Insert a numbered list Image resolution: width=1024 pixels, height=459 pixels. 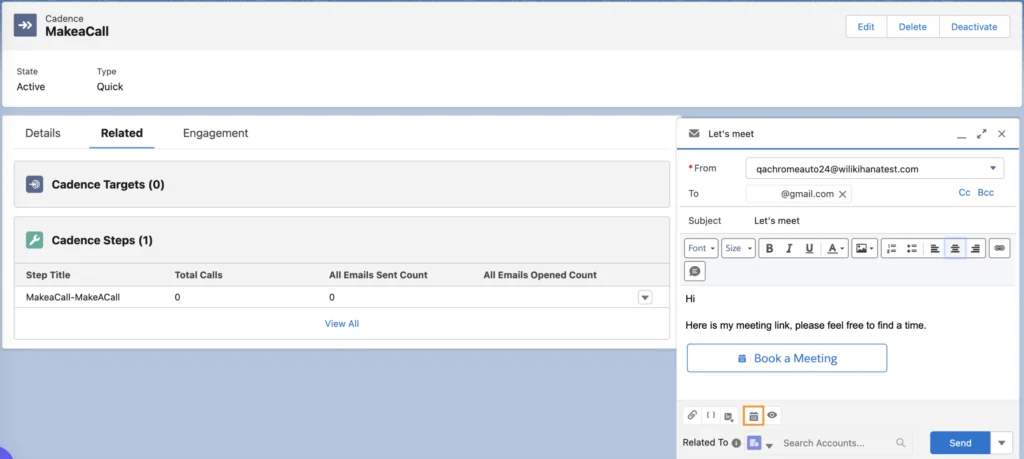coord(891,248)
